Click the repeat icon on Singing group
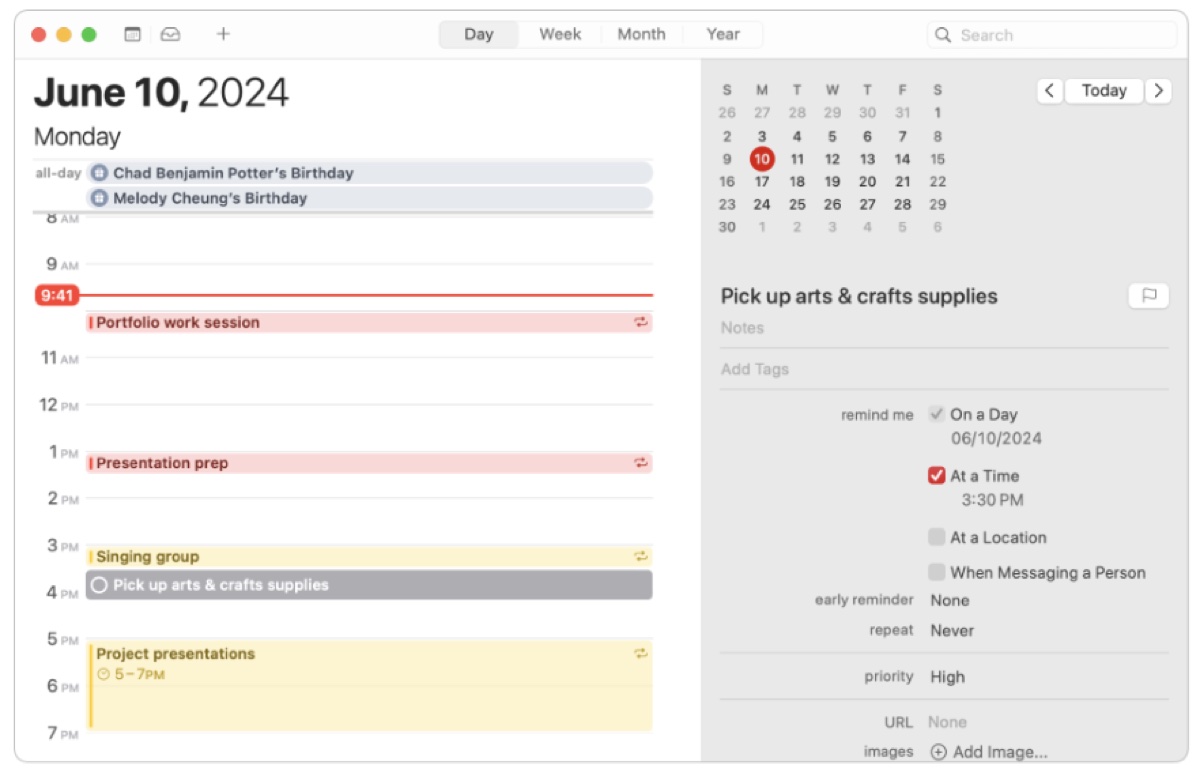1200x776 pixels. 640,555
